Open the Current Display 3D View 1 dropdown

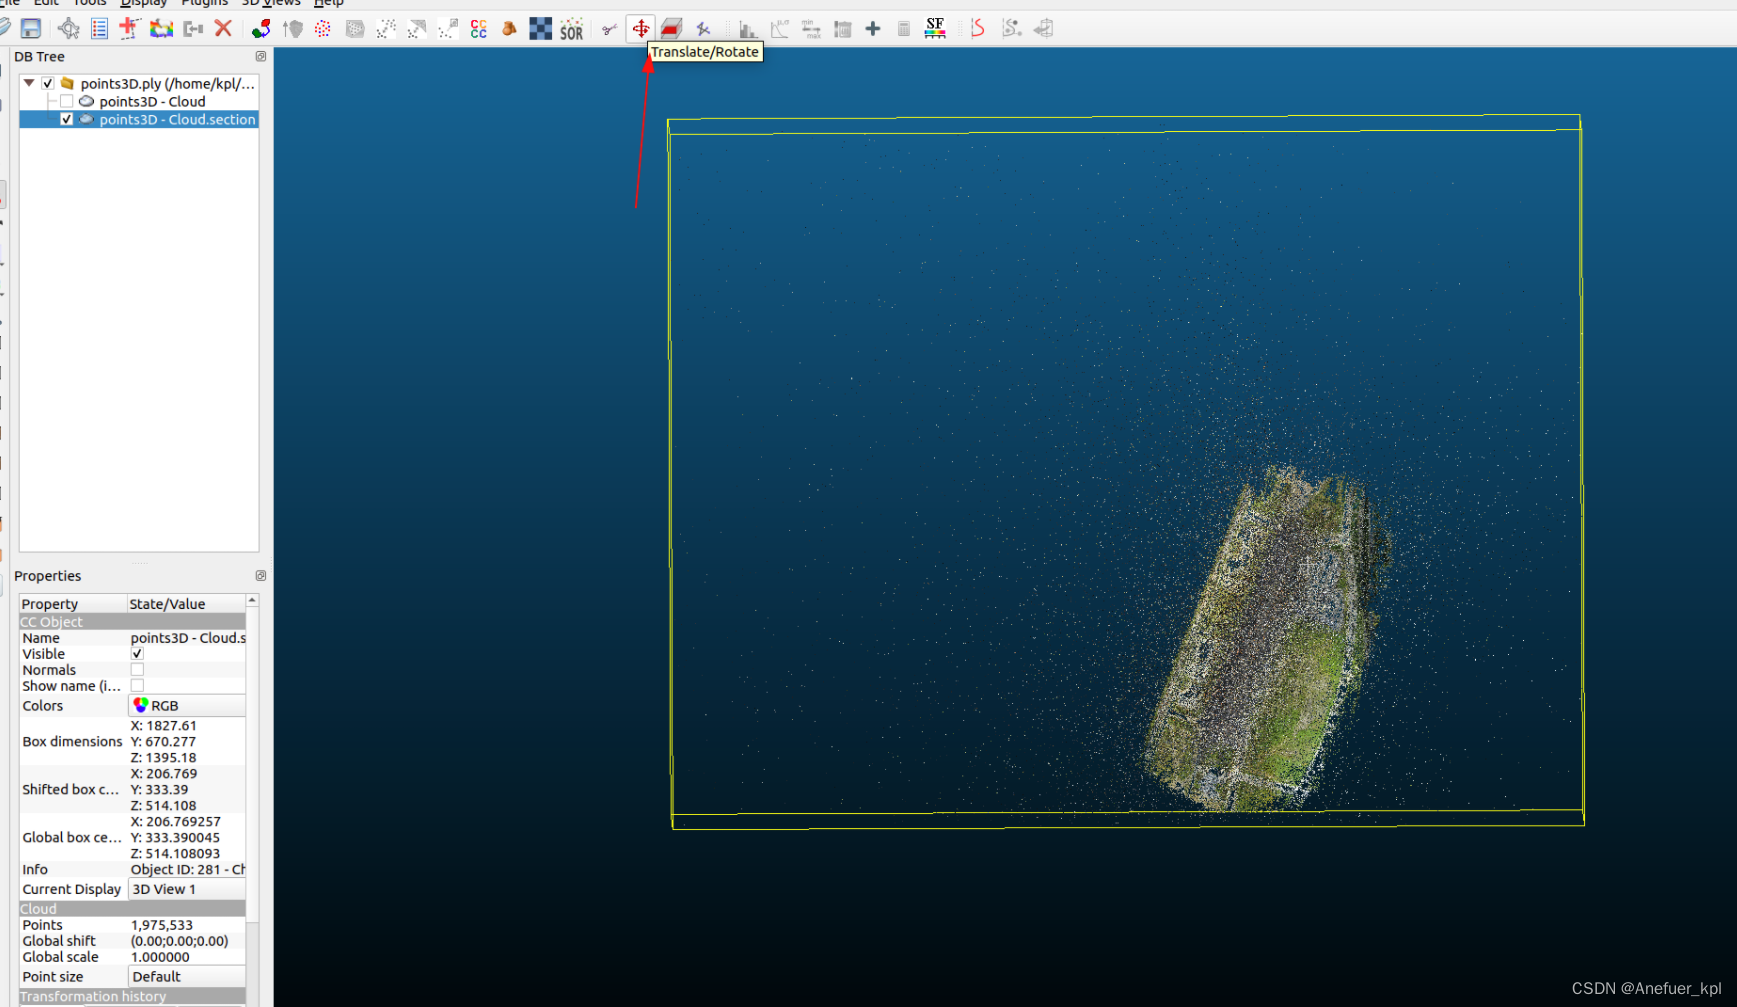click(x=187, y=889)
